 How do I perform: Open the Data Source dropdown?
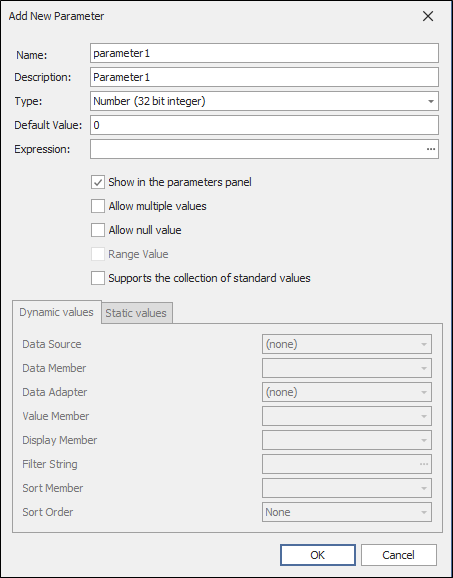point(347,344)
